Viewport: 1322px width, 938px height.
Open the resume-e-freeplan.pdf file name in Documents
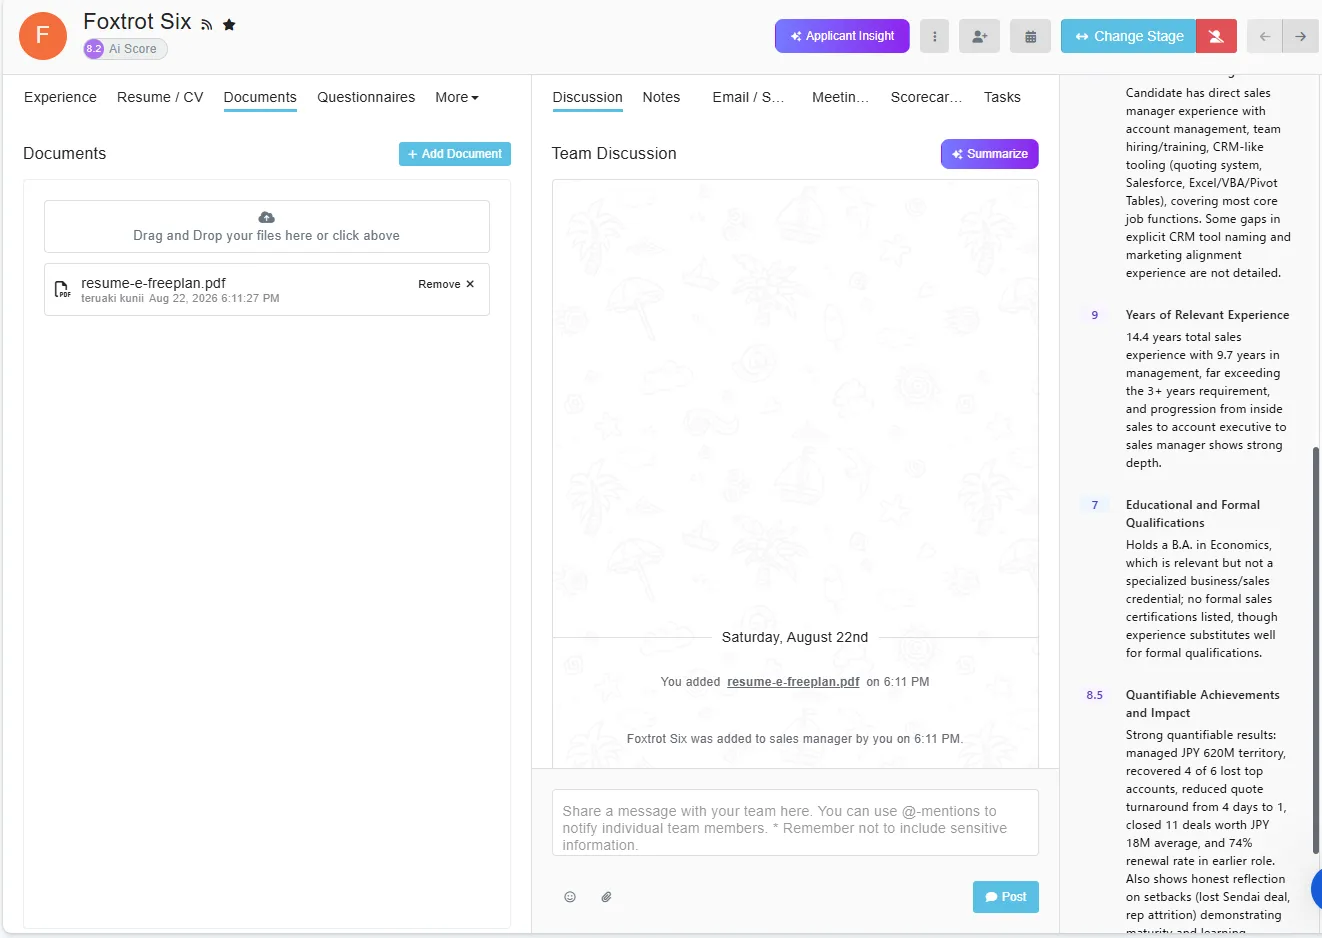point(153,283)
